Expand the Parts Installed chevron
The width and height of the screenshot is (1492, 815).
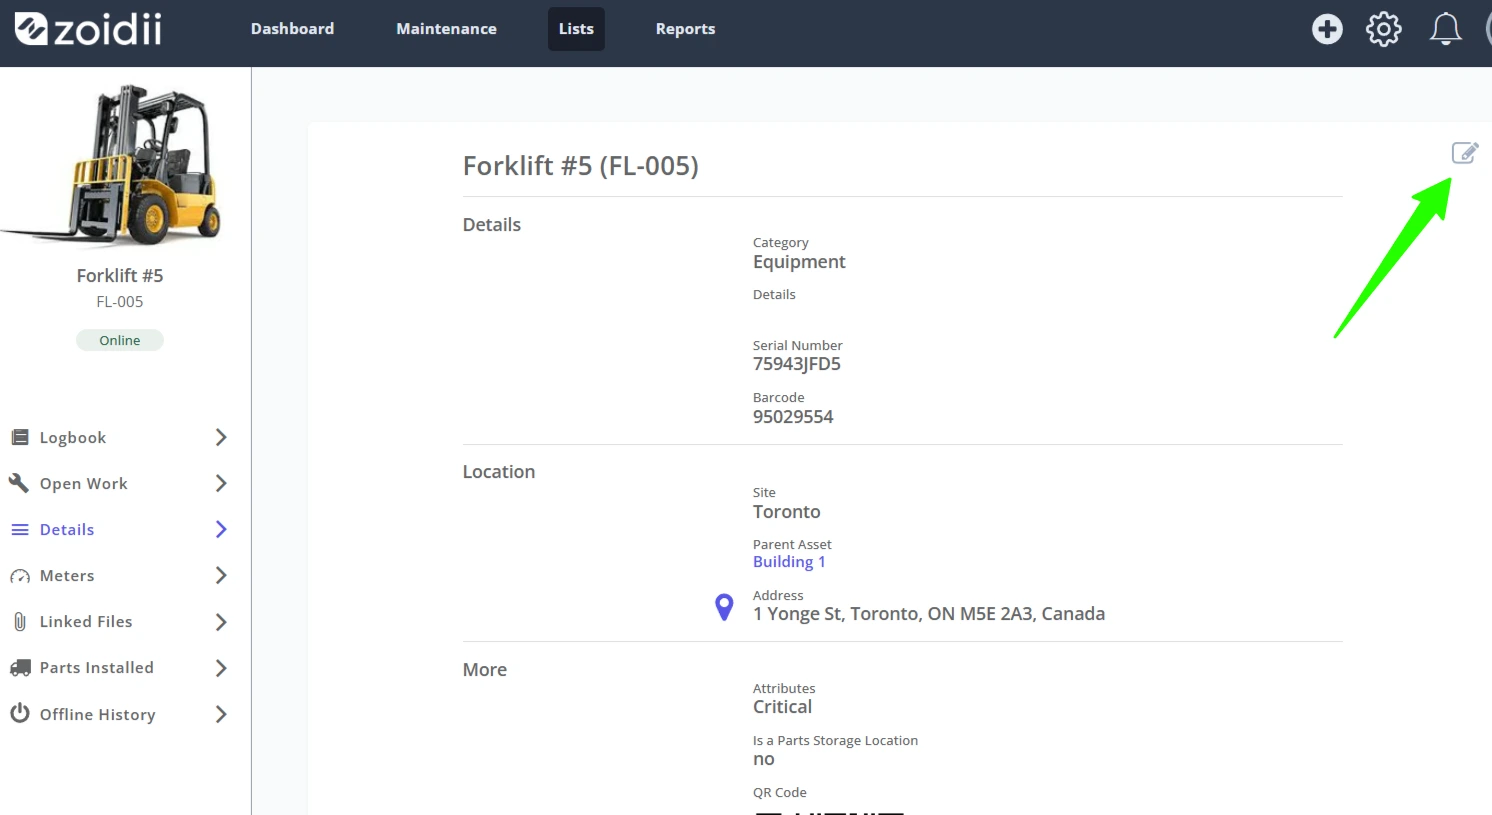(x=221, y=668)
